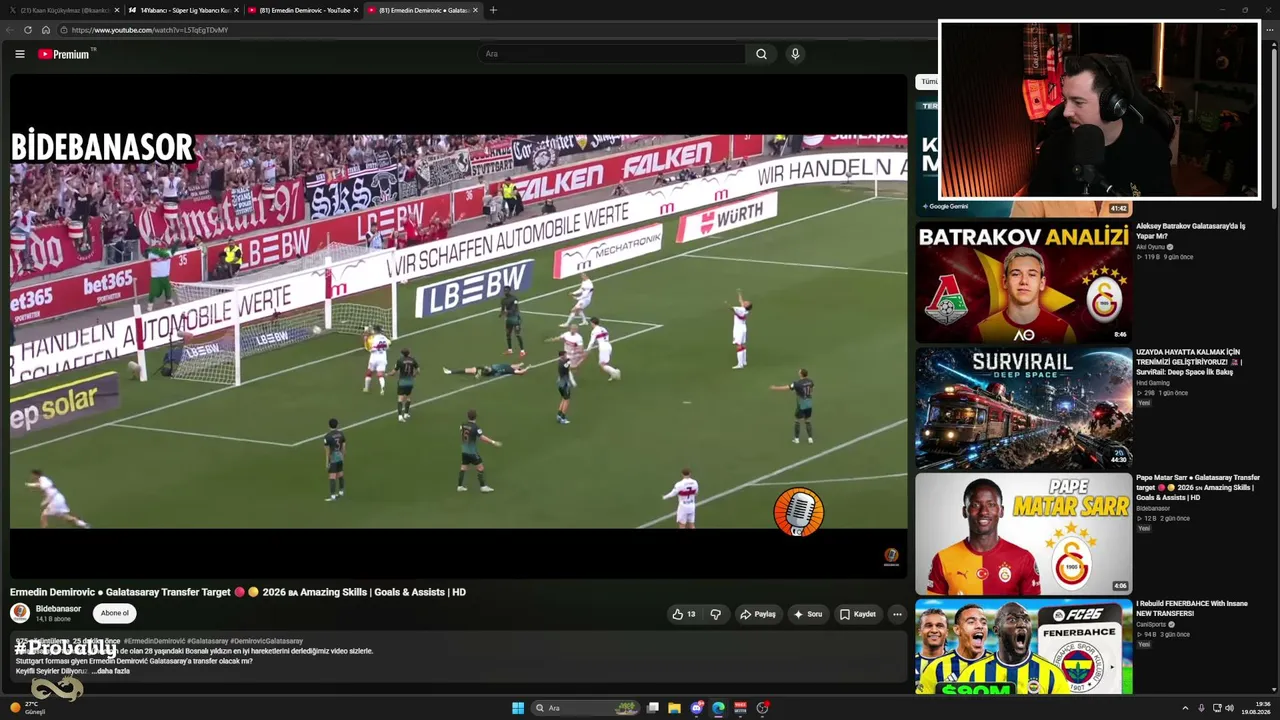Open Batrakov Analizi video thumbnail
This screenshot has height=720, width=1280.
coord(1023,282)
